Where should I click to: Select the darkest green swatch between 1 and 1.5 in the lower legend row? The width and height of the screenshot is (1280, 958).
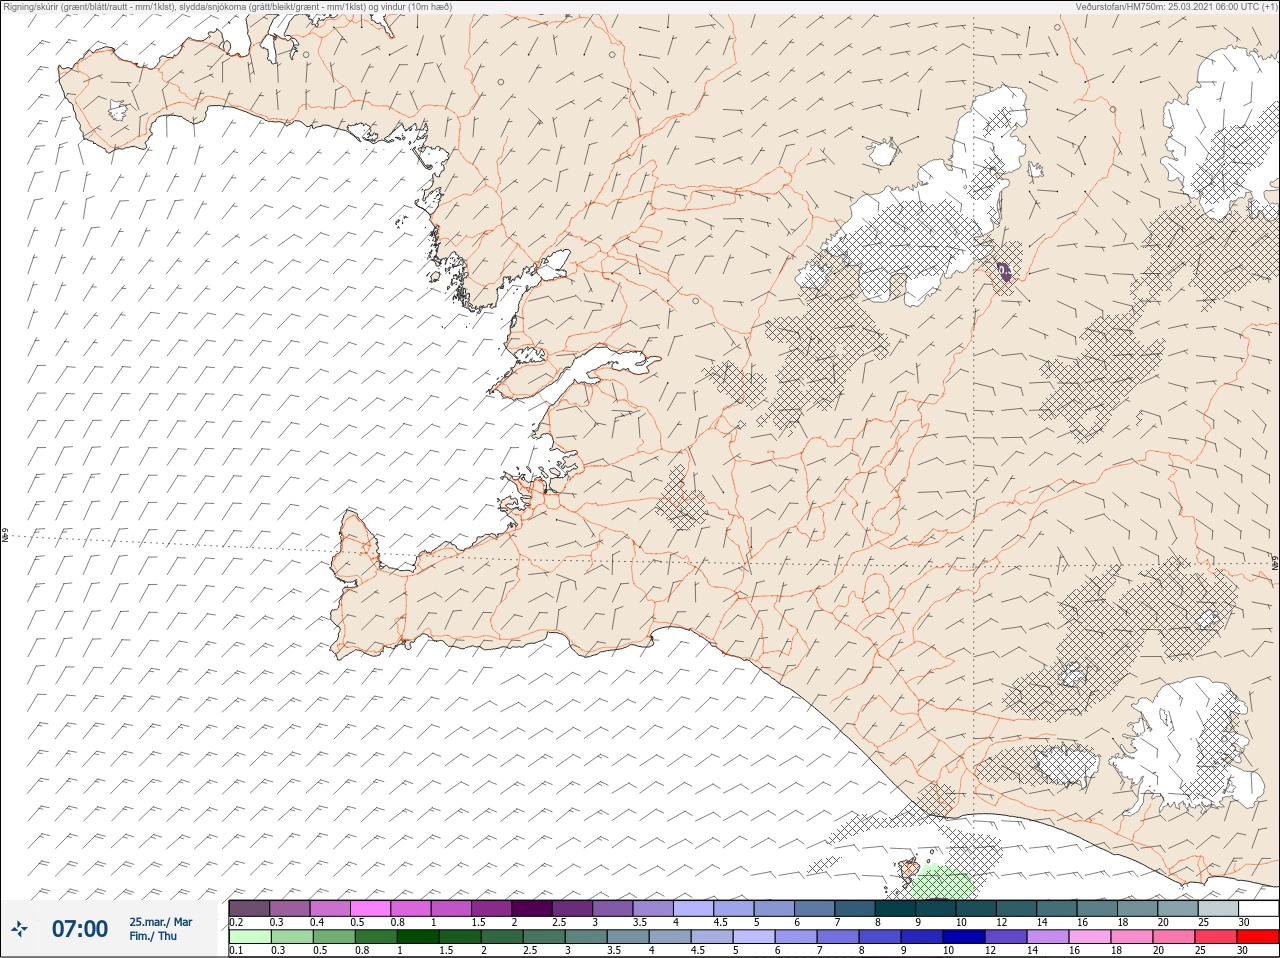[x=417, y=937]
